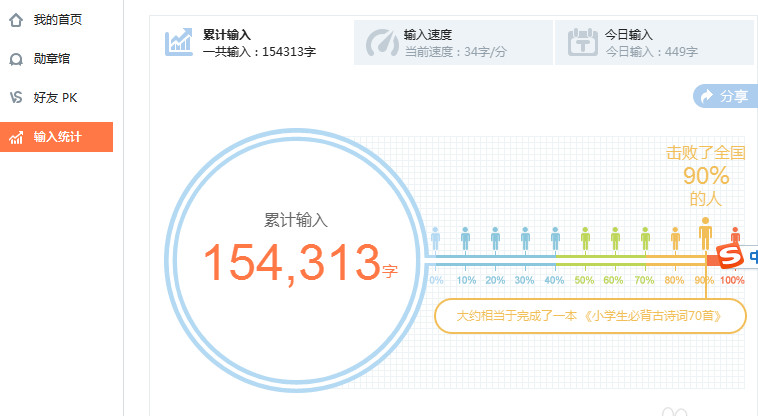
Task: Open 我的首页 home page in sidebar
Action: 57,20
